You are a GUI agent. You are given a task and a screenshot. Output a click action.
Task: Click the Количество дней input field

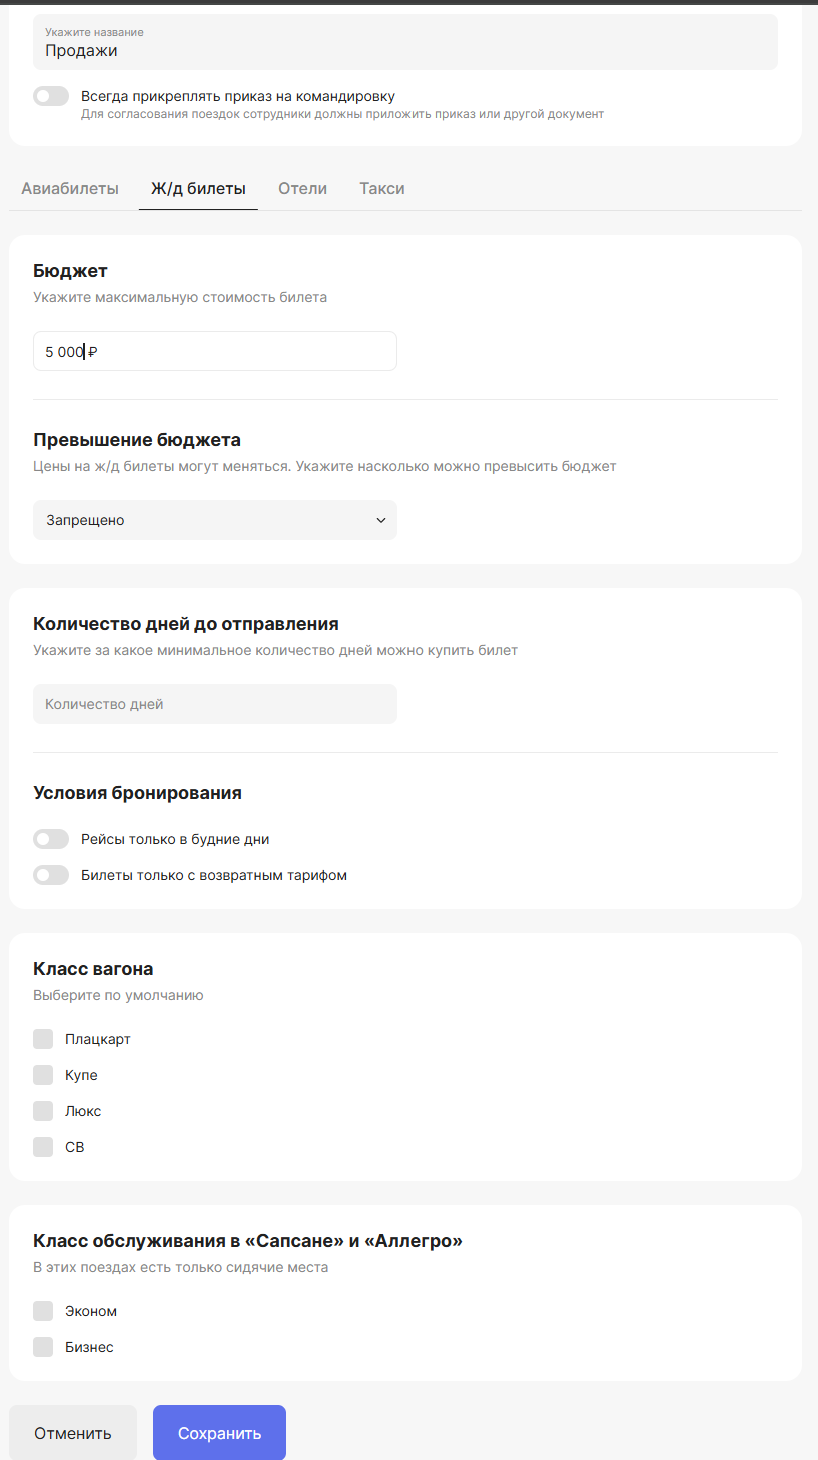tap(215, 704)
